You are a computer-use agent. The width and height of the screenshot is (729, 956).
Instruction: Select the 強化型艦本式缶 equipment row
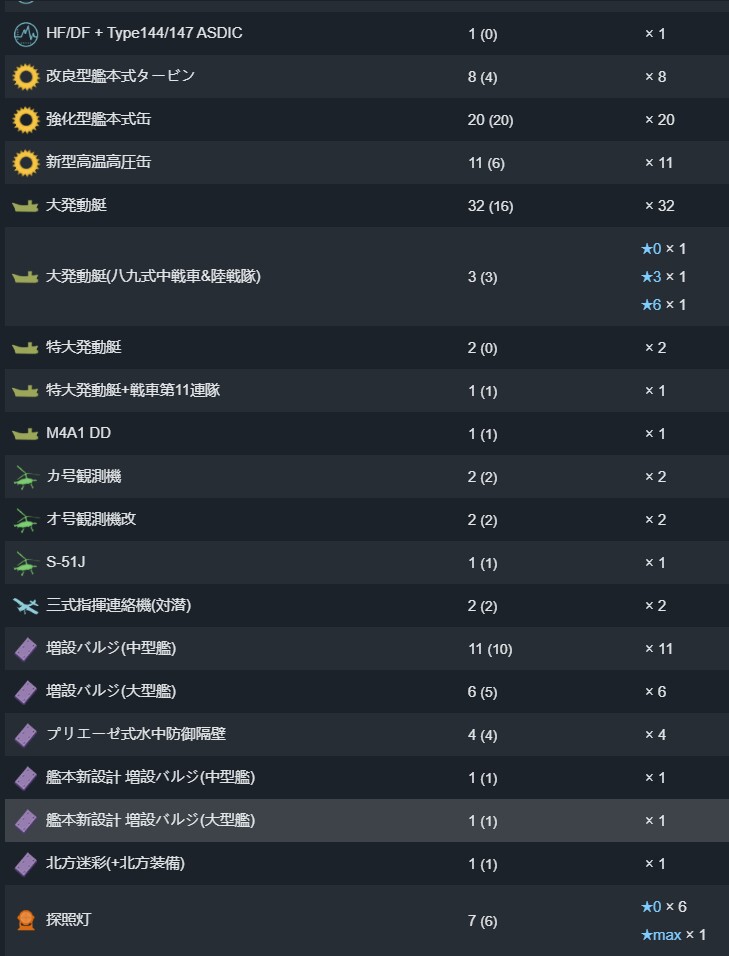pyautogui.click(x=366, y=120)
